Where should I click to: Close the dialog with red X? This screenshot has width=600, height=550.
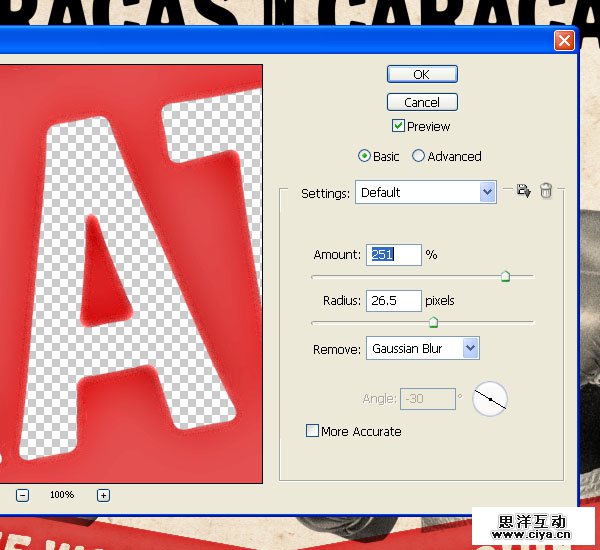(x=564, y=41)
